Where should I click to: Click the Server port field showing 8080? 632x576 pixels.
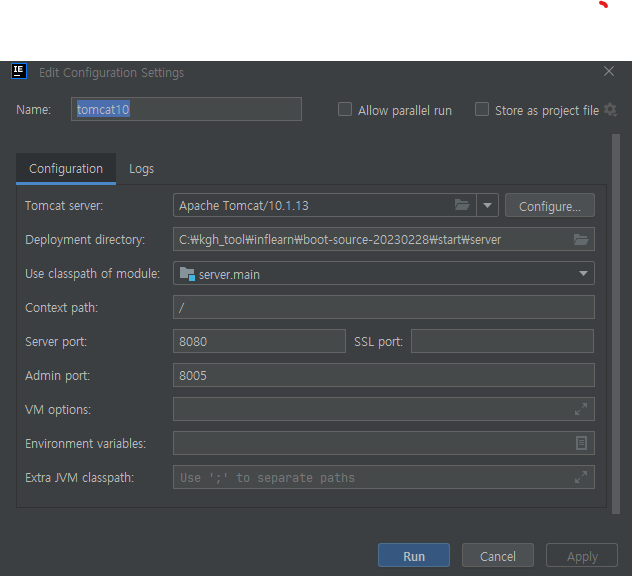click(x=259, y=341)
